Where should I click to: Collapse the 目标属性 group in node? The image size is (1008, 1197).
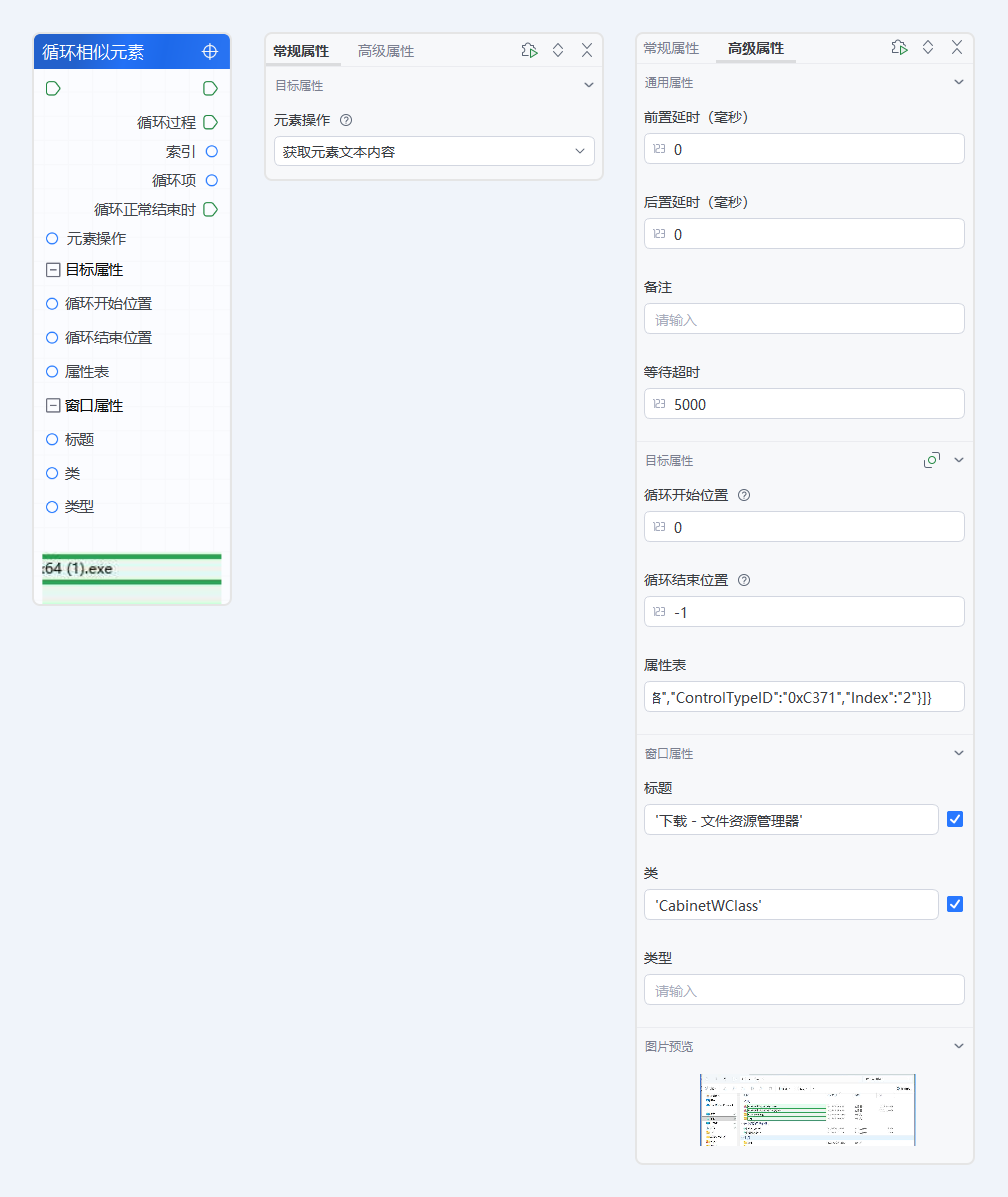(x=53, y=270)
